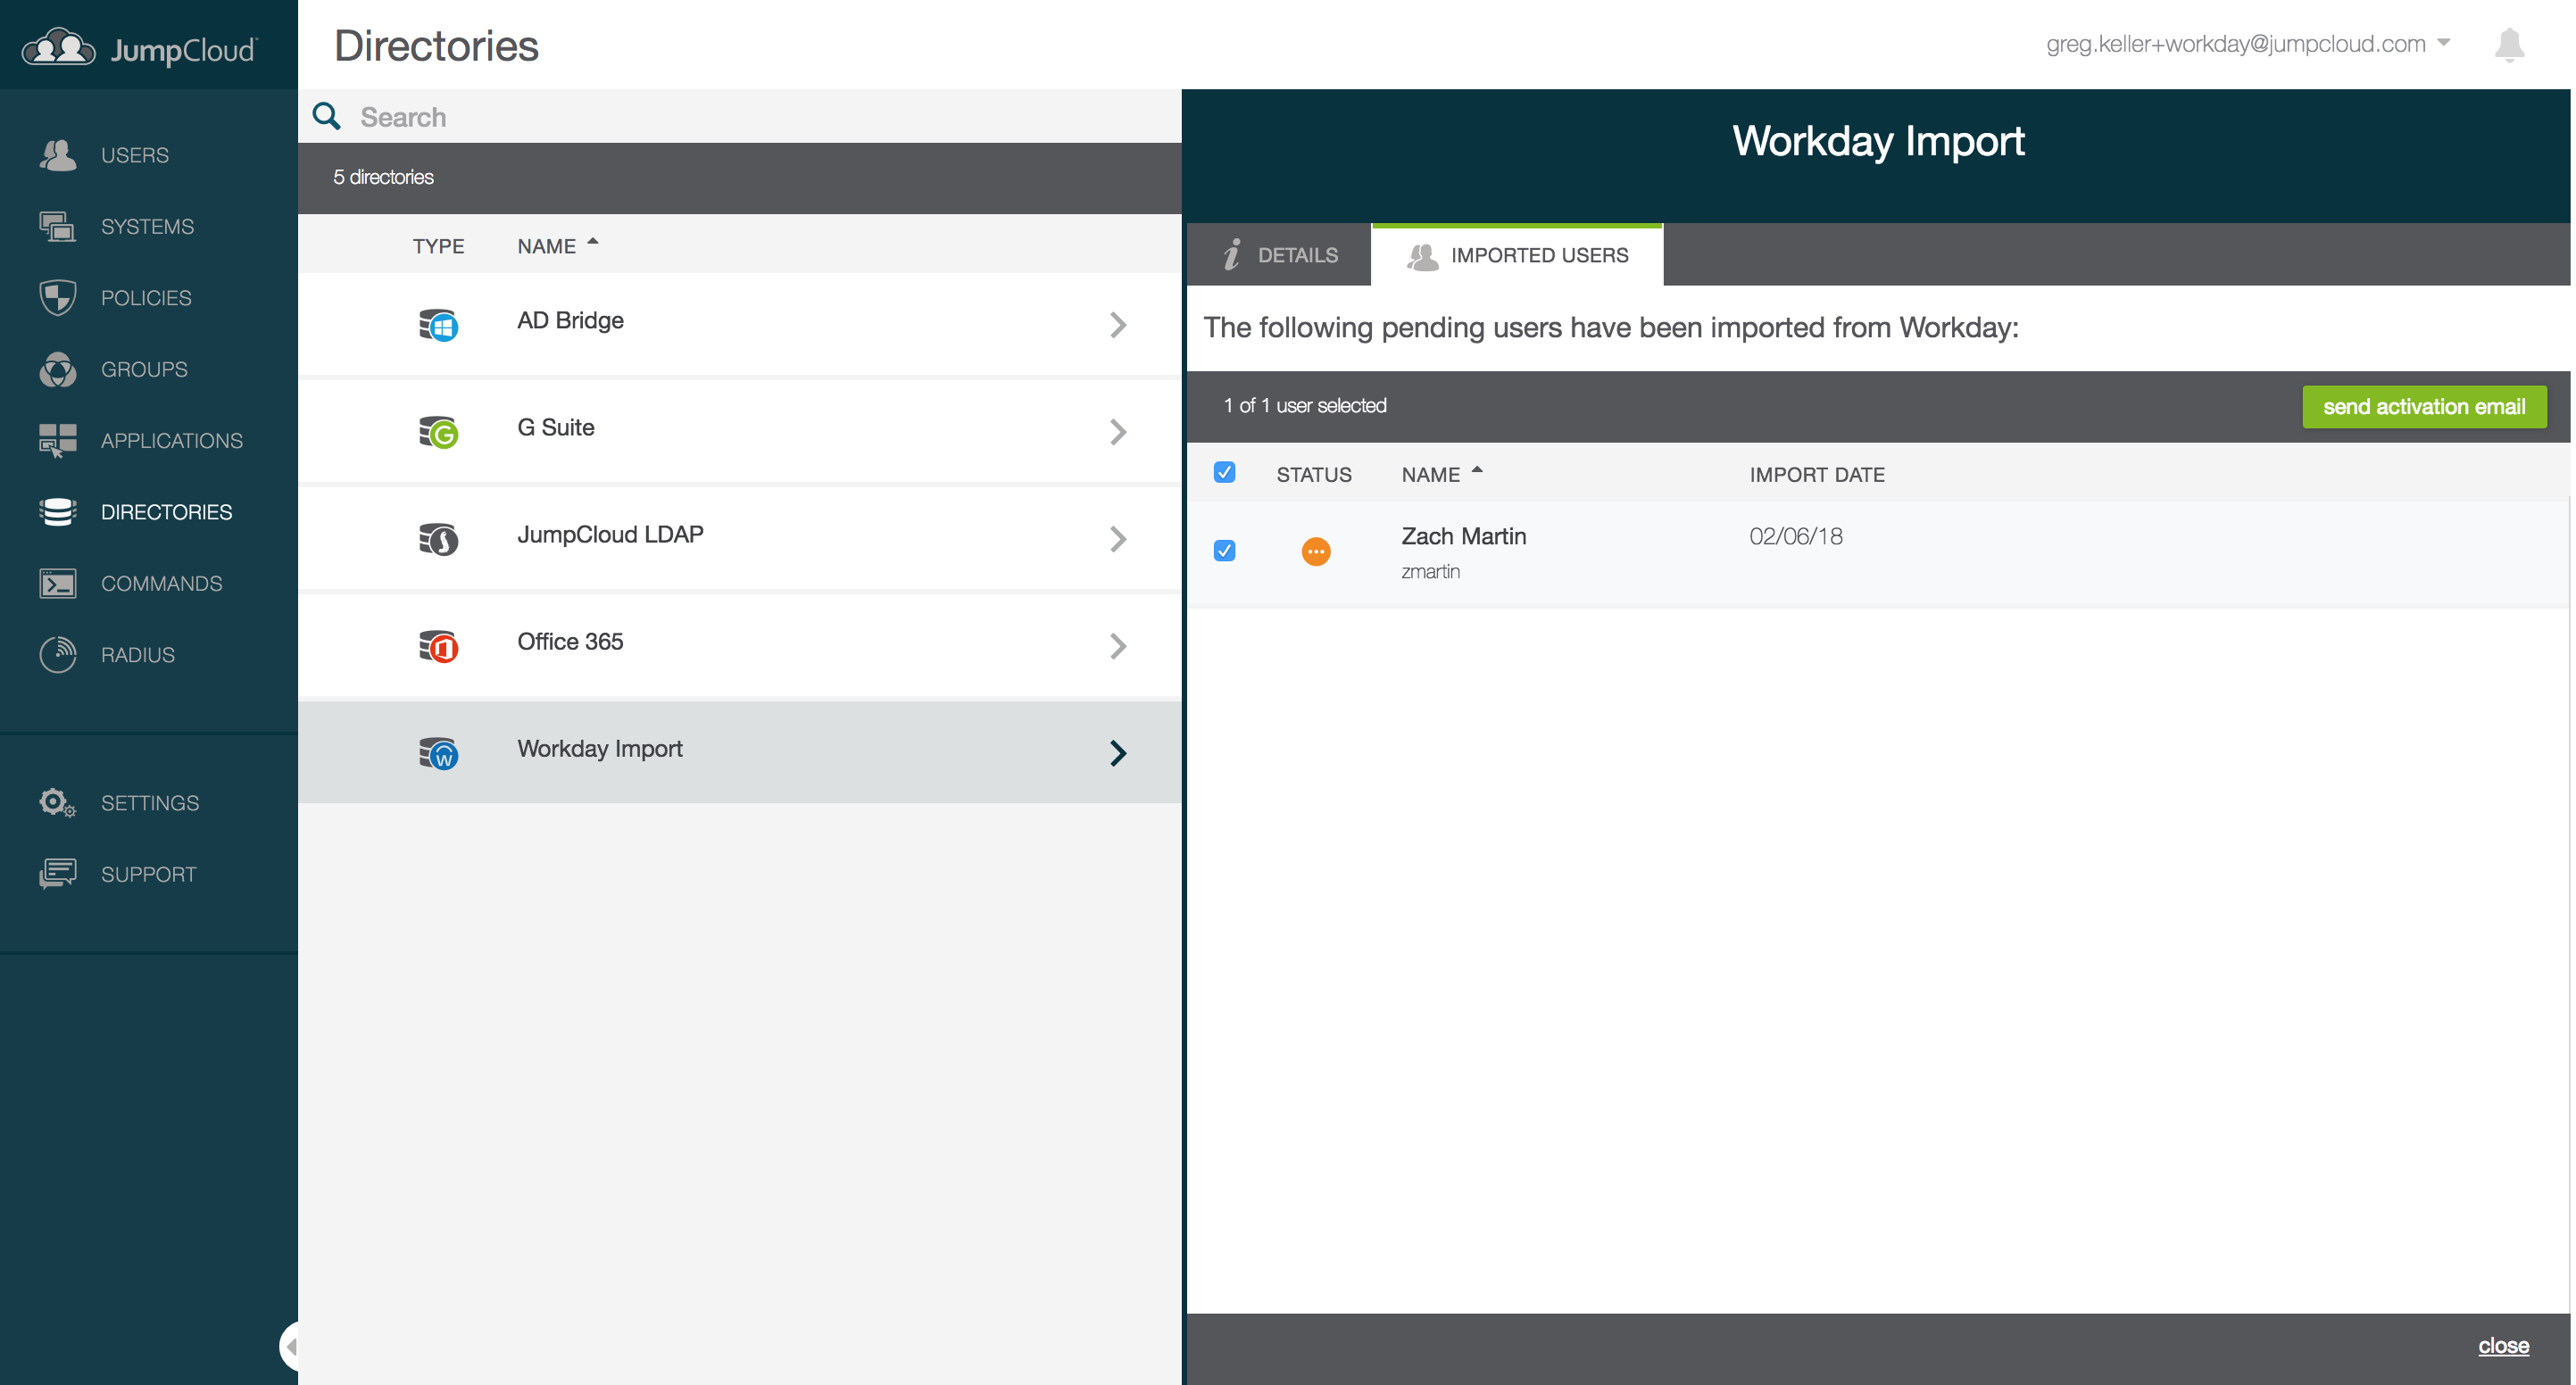The width and height of the screenshot is (2576, 1385).
Task: Click the orange pending status icon
Action: click(1315, 551)
